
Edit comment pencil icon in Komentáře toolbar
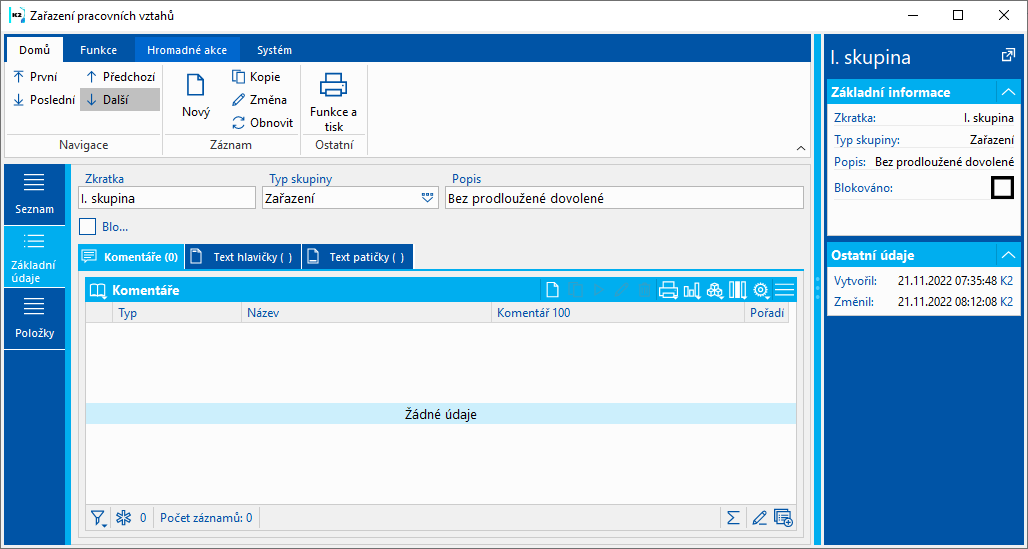620,290
